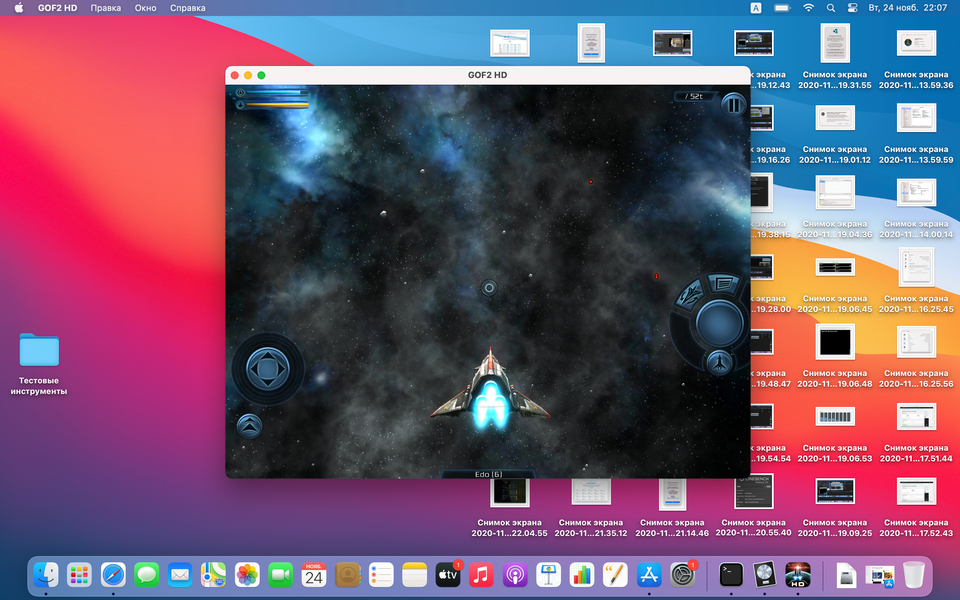Tap the virtual joystick directional pad
This screenshot has width=960, height=600.
tap(267, 368)
